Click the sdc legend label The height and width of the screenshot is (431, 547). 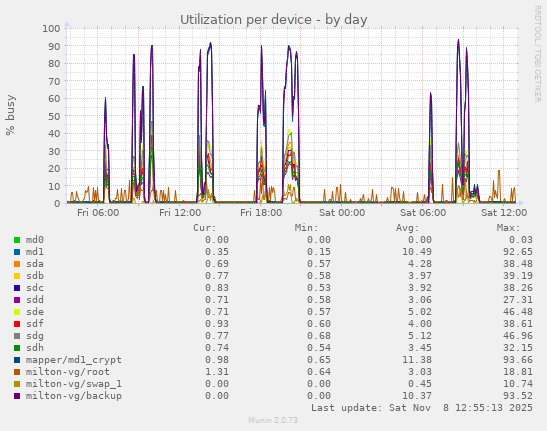pyautogui.click(x=35, y=288)
